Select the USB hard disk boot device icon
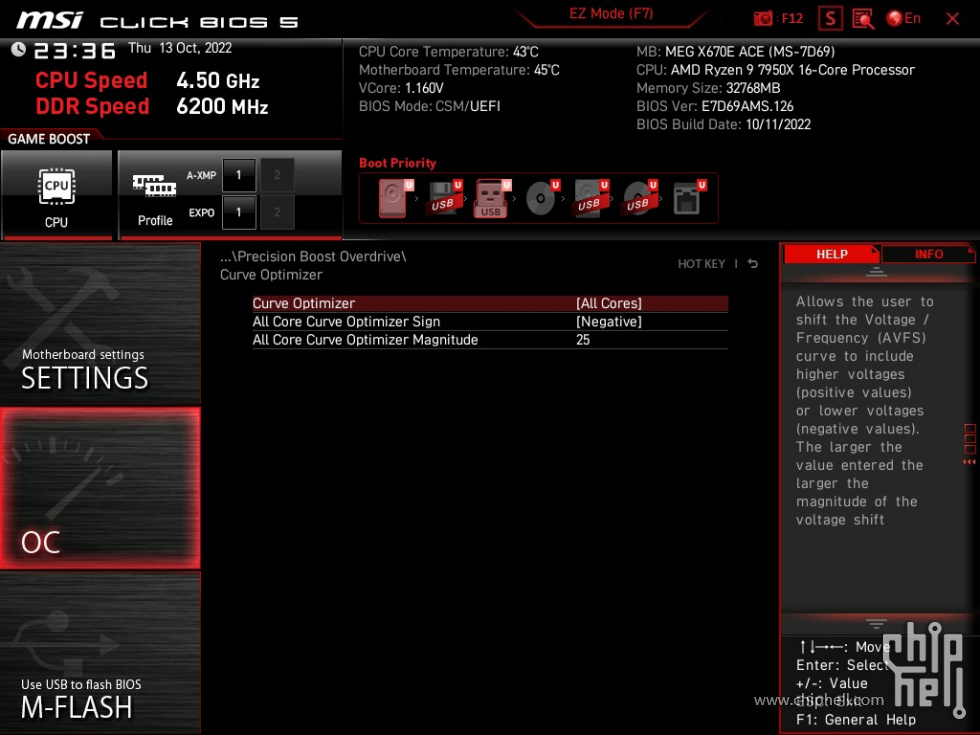980x735 pixels. pos(591,198)
